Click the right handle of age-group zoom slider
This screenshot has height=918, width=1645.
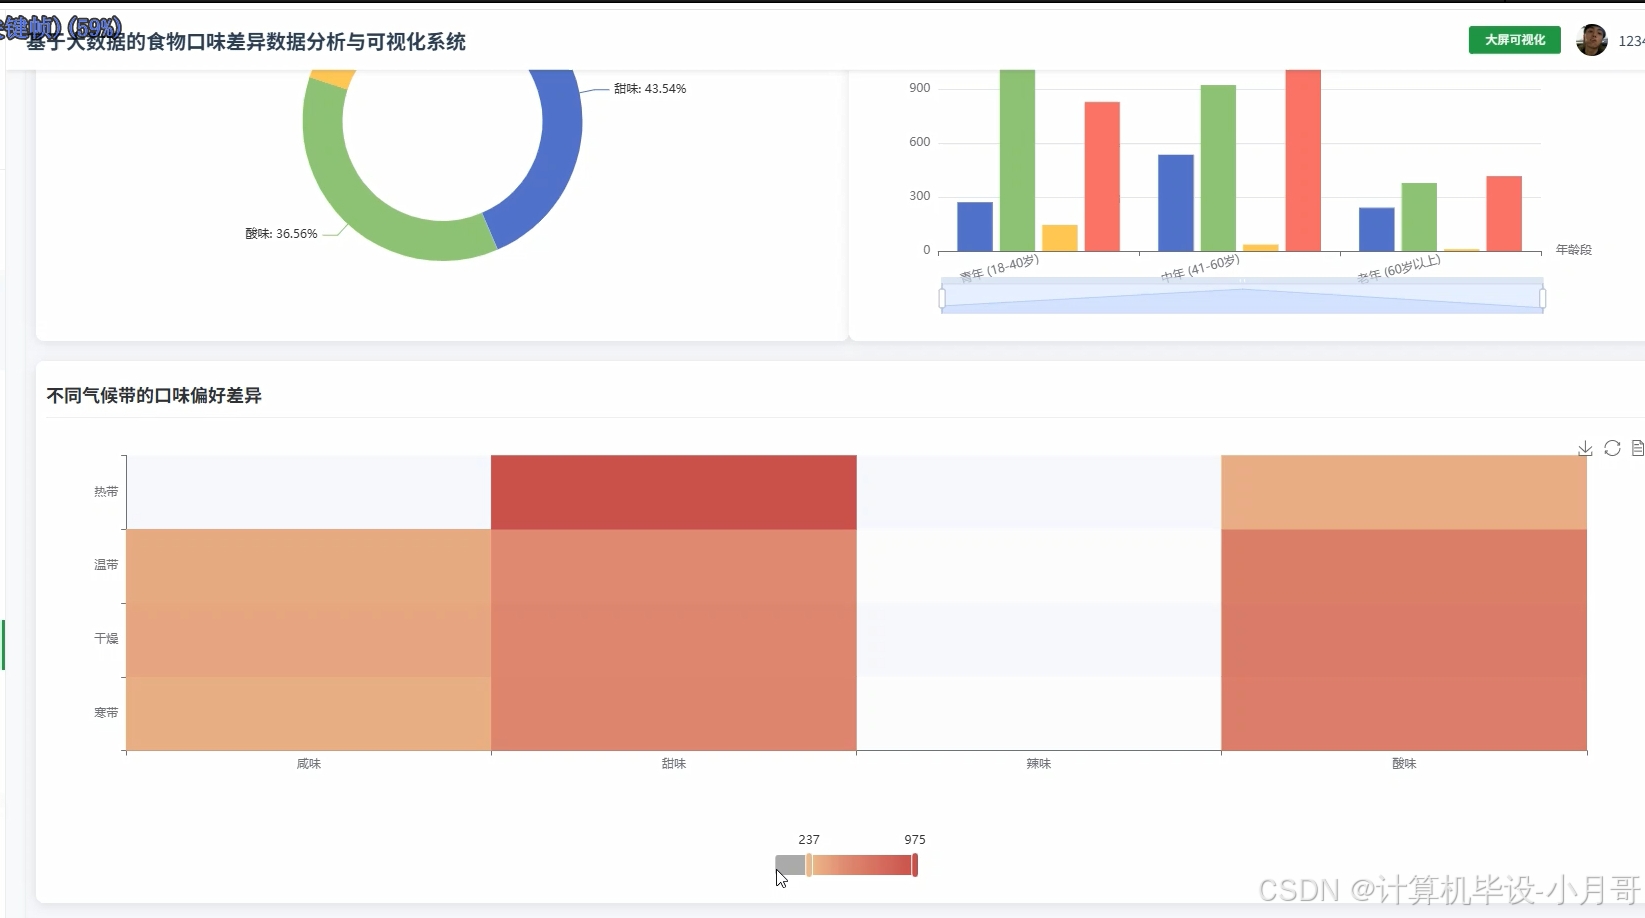pos(1543,298)
